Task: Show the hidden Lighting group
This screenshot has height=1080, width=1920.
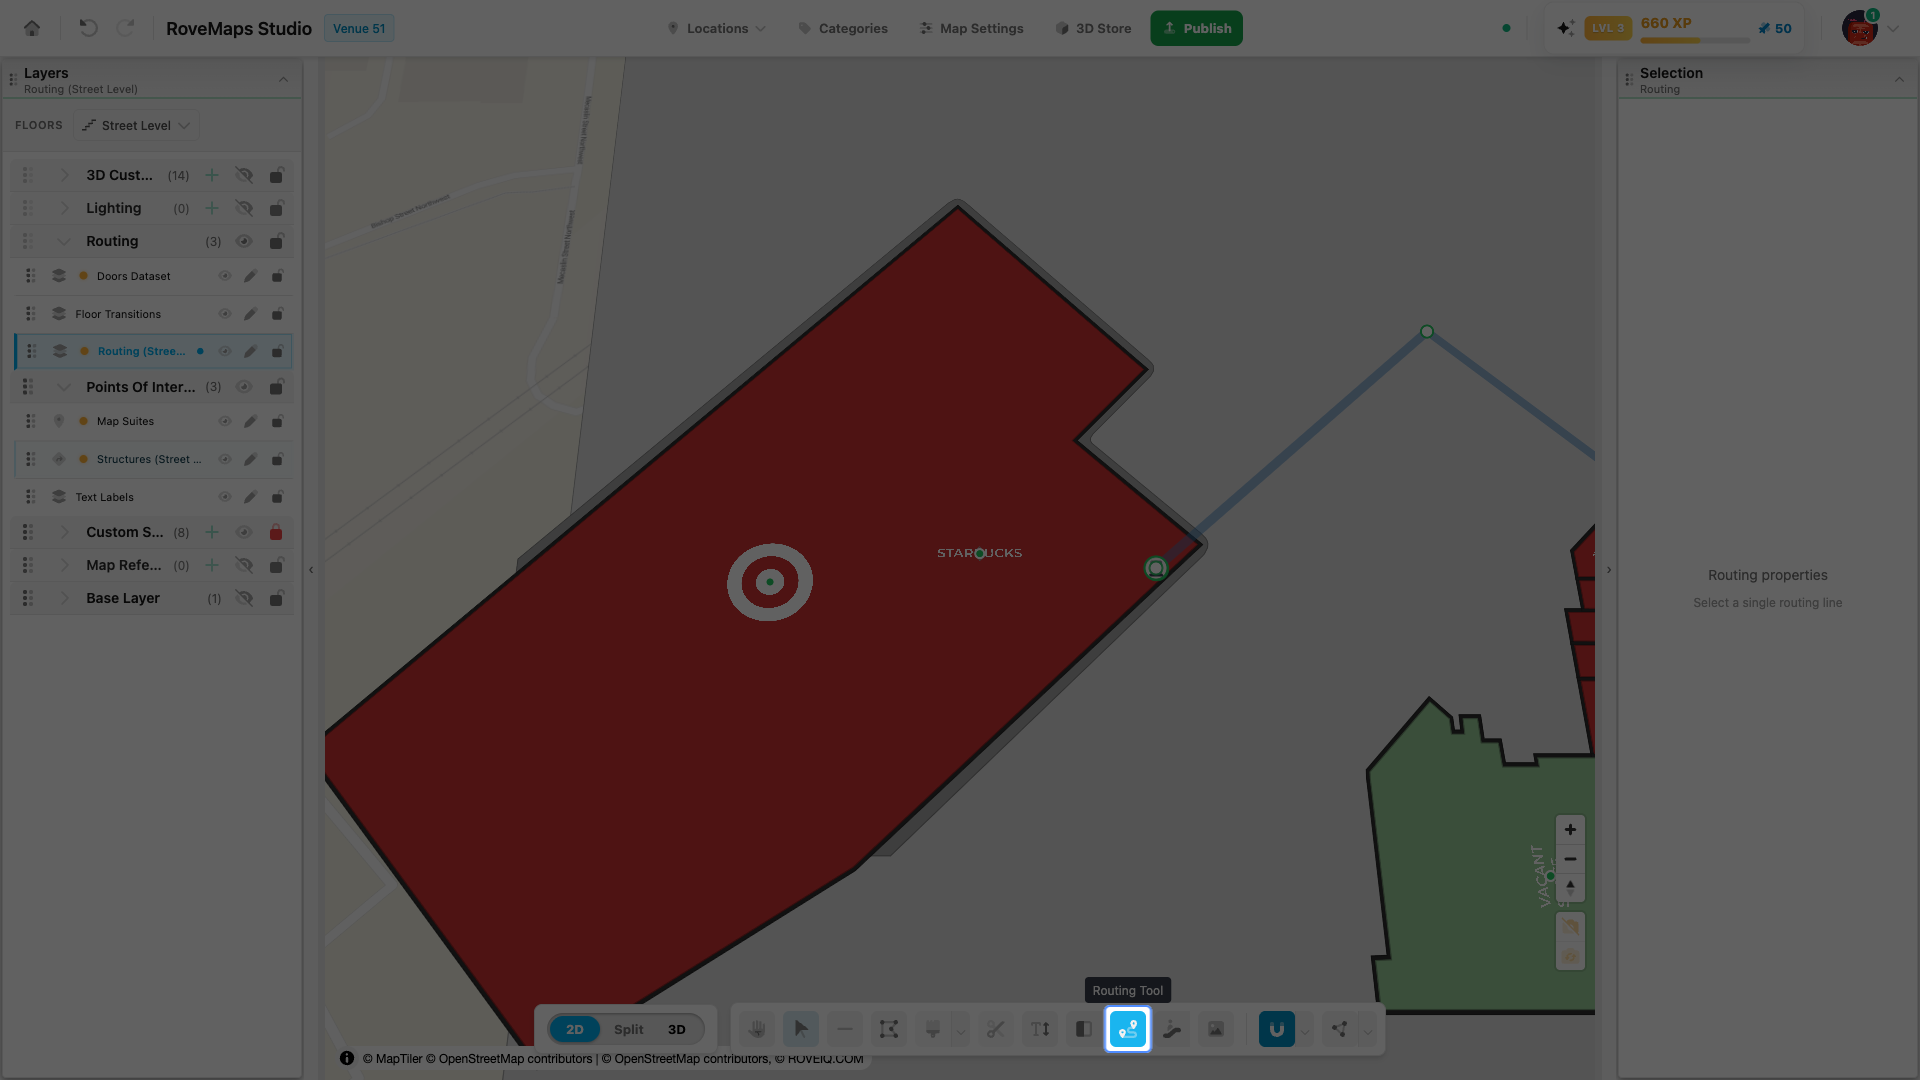Action: click(x=244, y=208)
